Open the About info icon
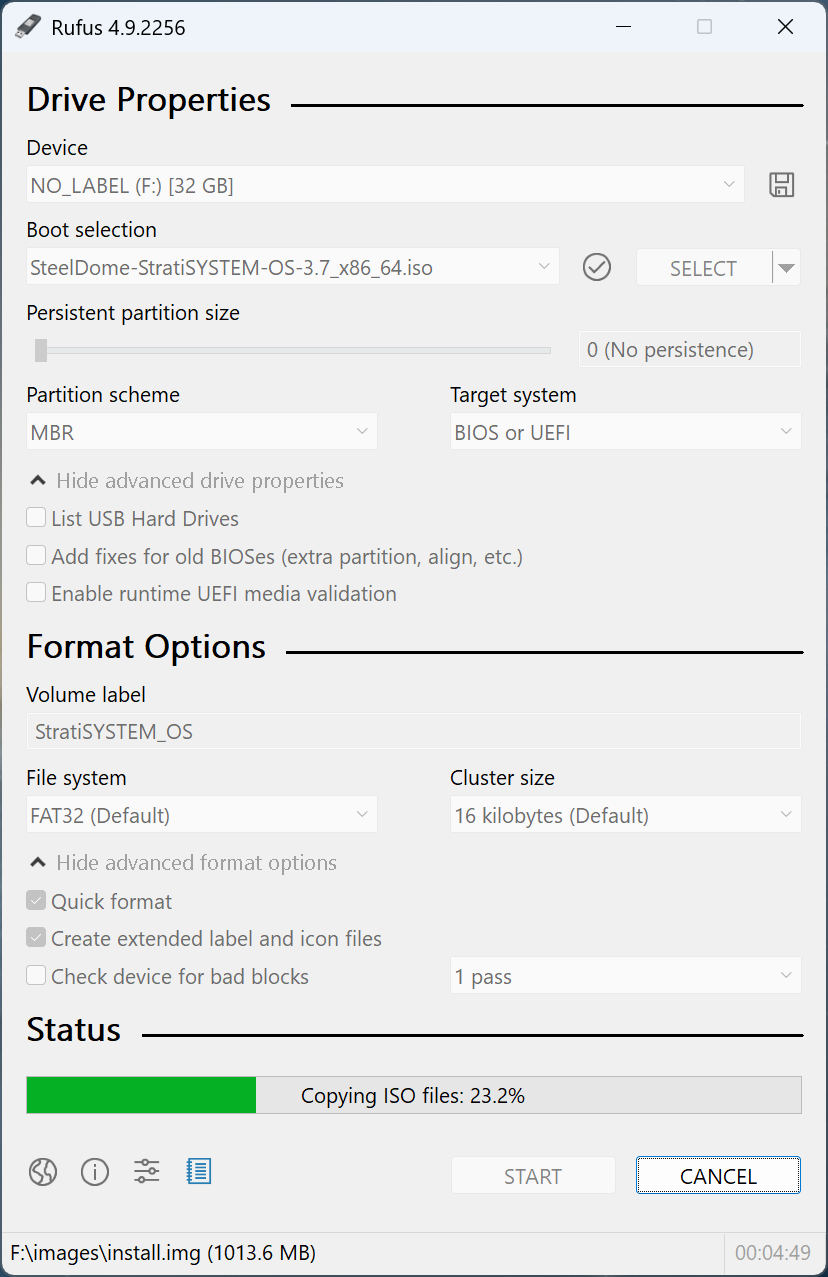 (x=95, y=1172)
